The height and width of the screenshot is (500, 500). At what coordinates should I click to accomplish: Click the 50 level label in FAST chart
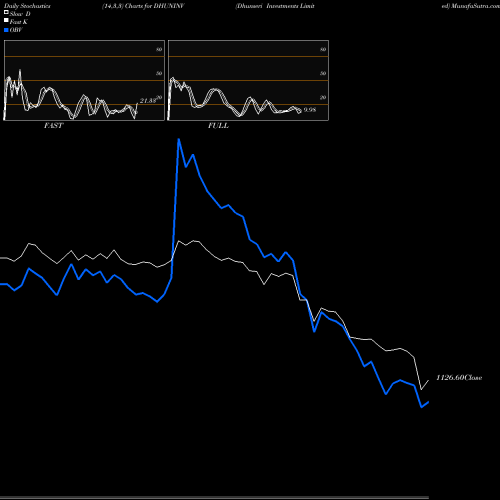coord(159,73)
